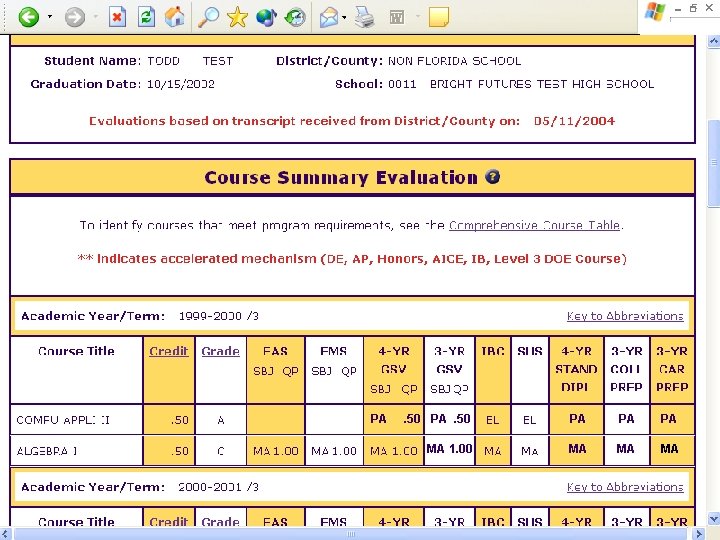The width and height of the screenshot is (720, 540).
Task: Go to the Home page icon
Action: tap(174, 17)
